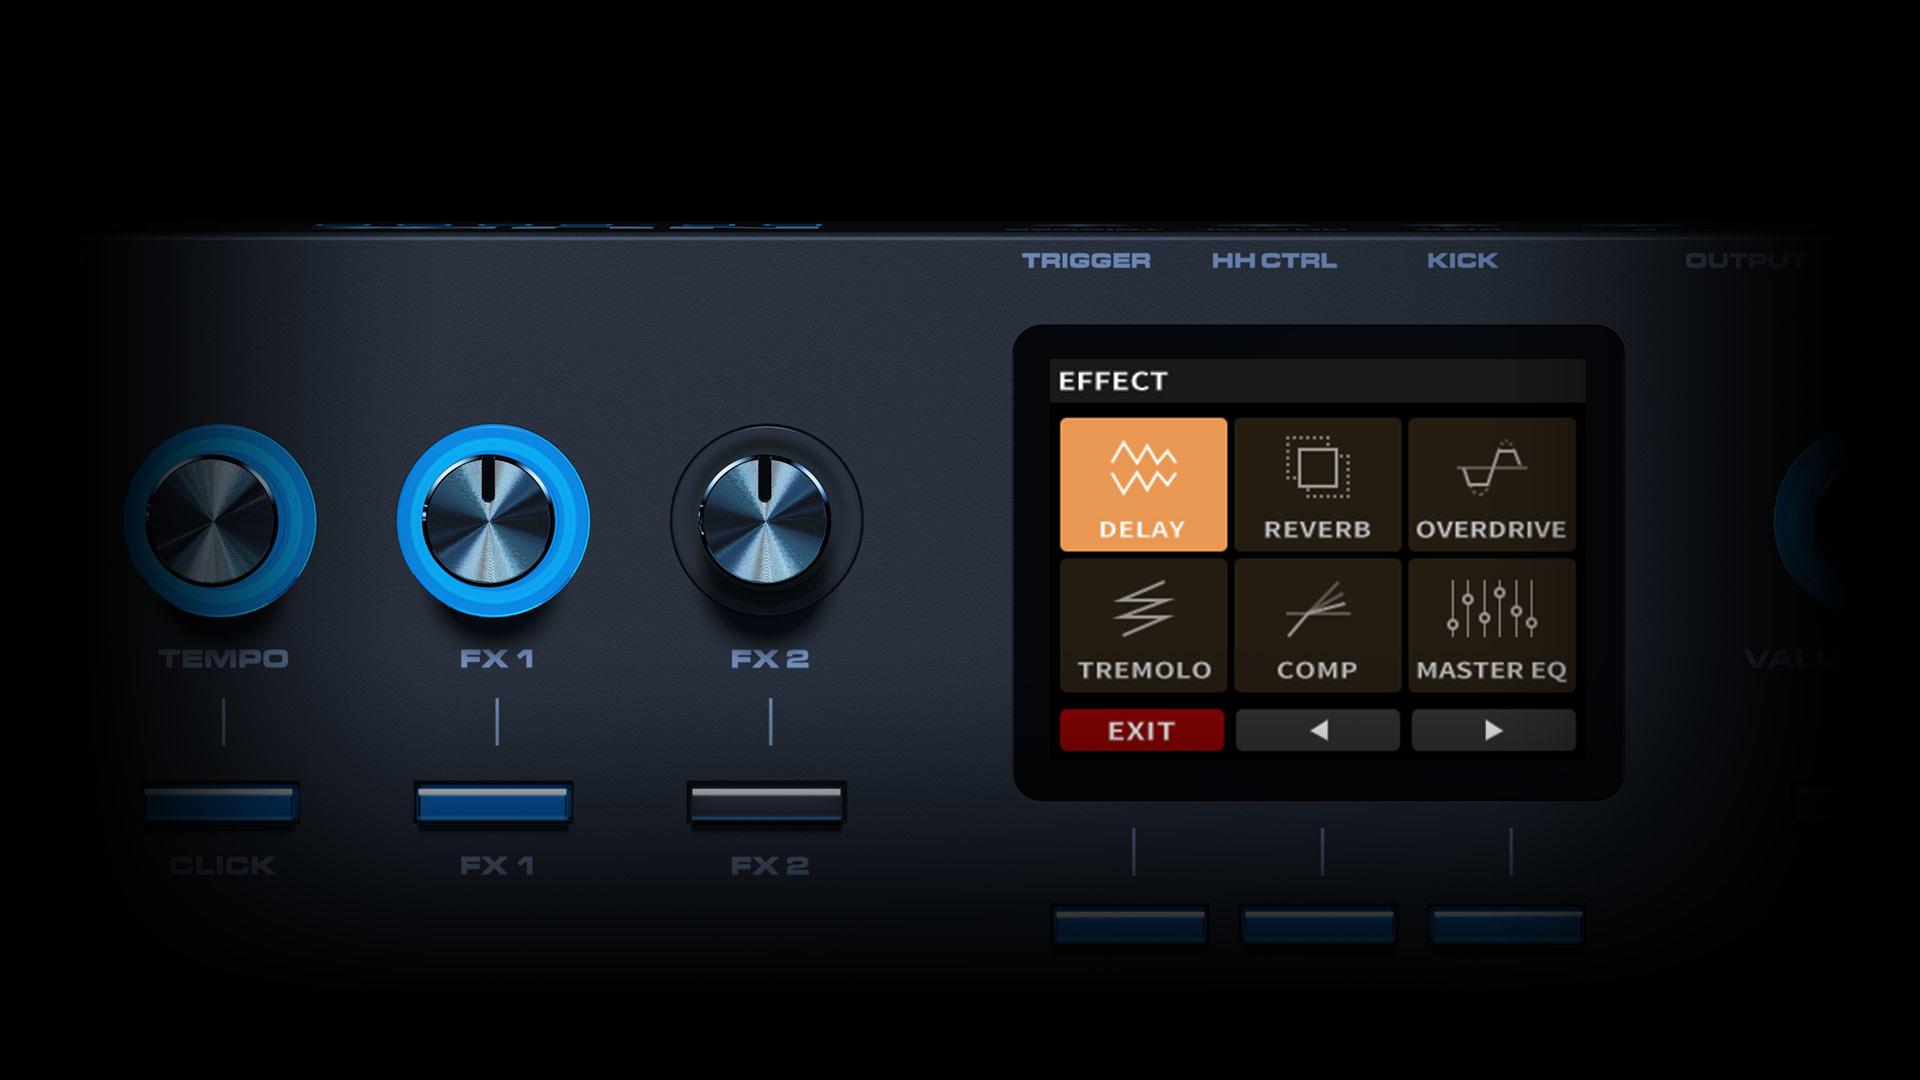Image resolution: width=1920 pixels, height=1080 pixels.
Task: Toggle the FX 1 on/off button
Action: click(494, 803)
